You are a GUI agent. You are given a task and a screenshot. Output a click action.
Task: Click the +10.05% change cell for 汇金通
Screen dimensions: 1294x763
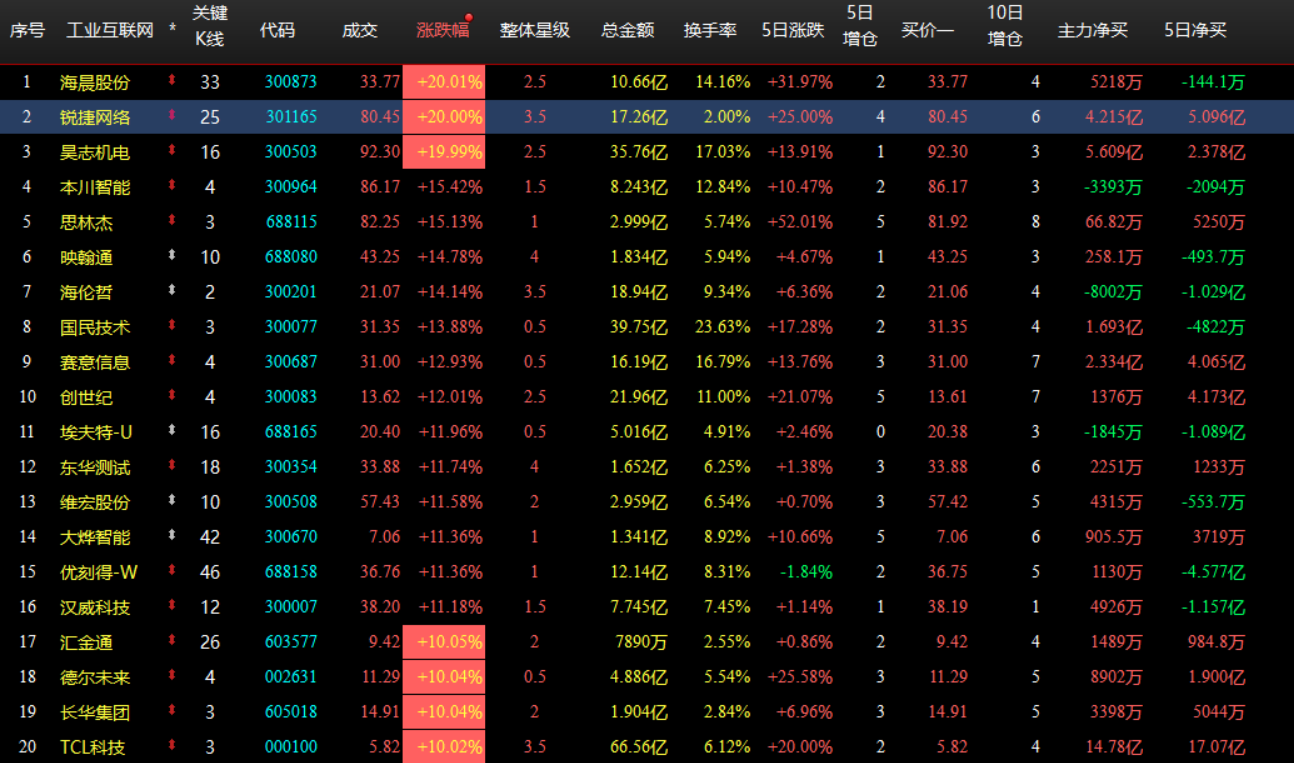[444, 642]
